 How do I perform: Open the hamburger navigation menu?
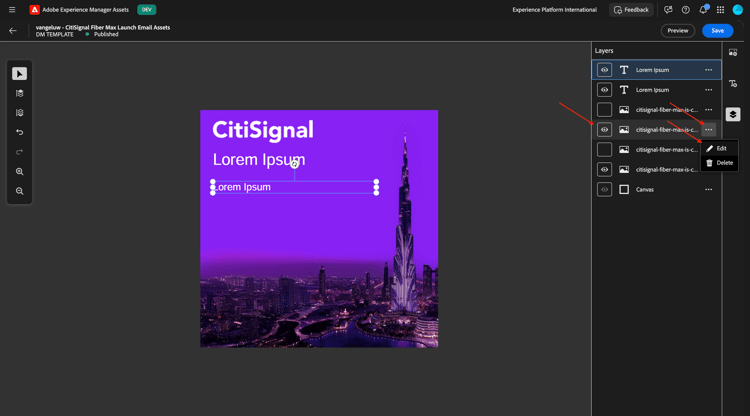tap(12, 10)
